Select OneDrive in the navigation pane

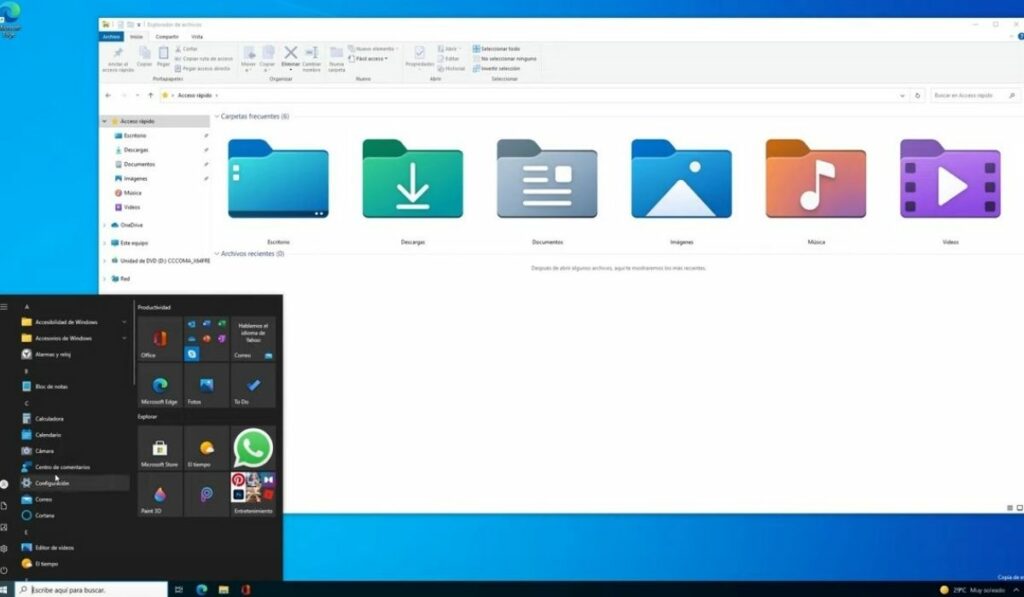(x=131, y=225)
